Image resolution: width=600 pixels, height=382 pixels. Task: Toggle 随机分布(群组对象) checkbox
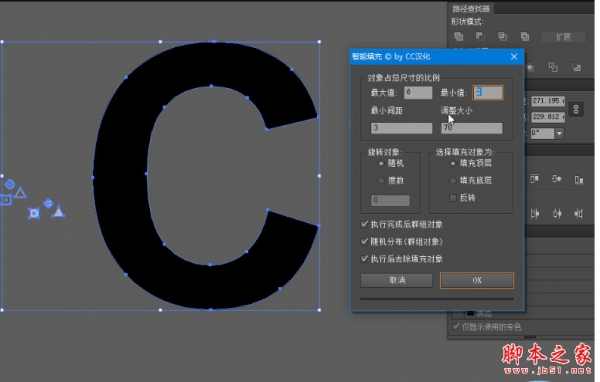click(x=364, y=242)
